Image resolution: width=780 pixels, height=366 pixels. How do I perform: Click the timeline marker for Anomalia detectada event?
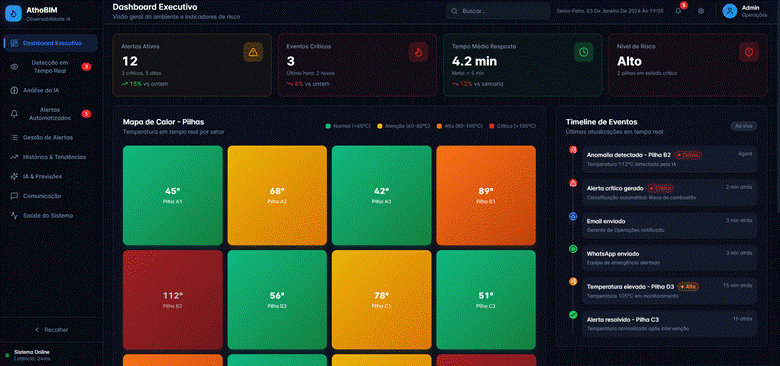(573, 150)
